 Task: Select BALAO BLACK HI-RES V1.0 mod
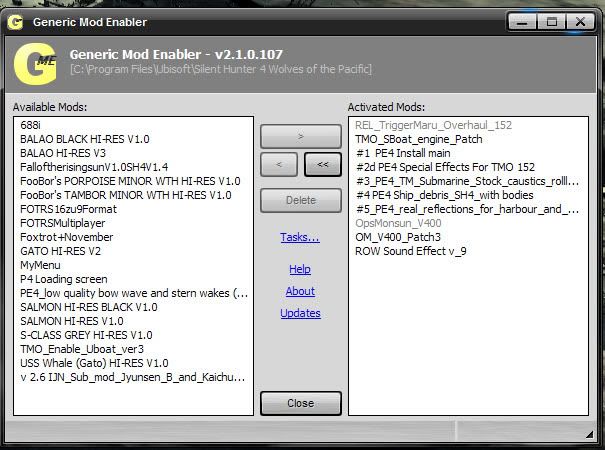(85, 139)
